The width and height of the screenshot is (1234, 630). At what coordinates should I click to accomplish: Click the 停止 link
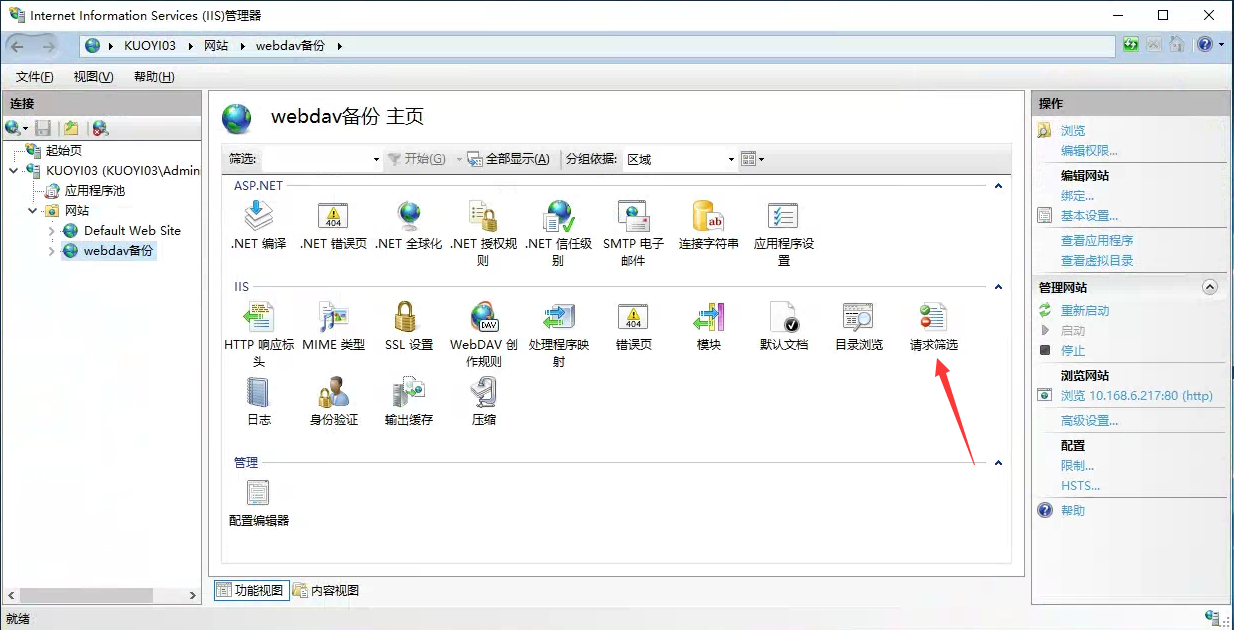pyautogui.click(x=1073, y=351)
